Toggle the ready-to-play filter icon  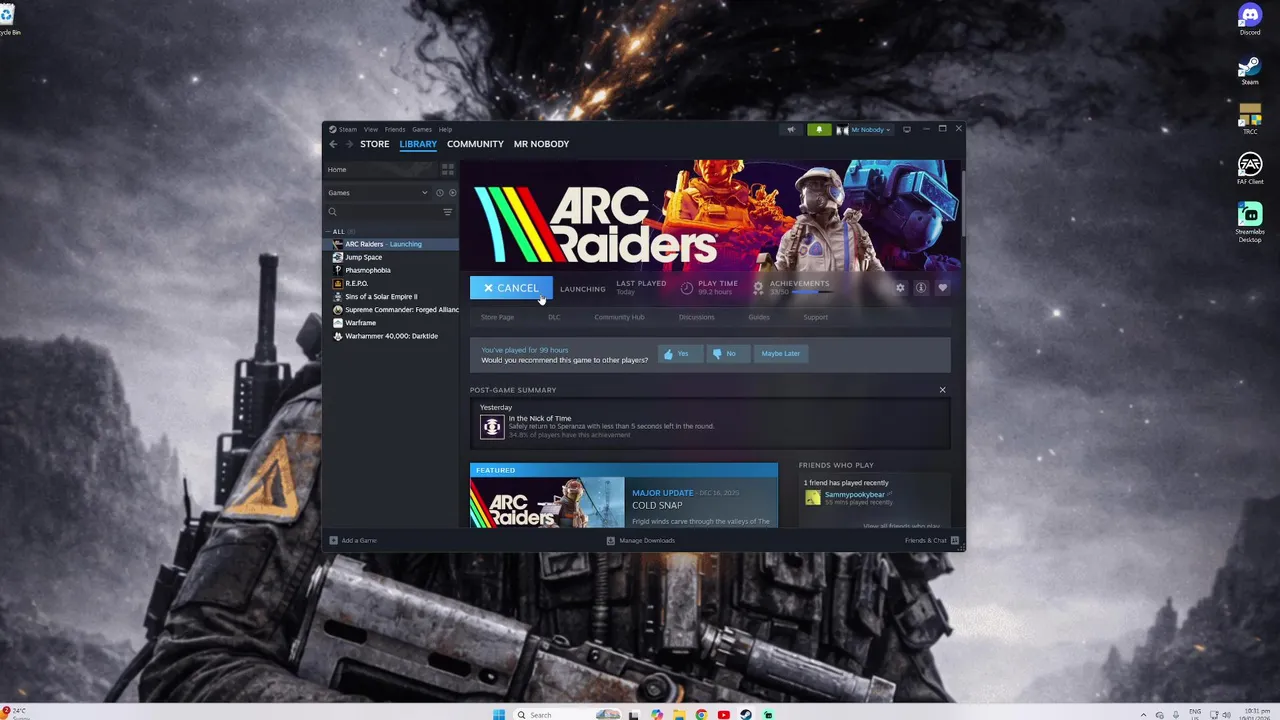coord(452,193)
